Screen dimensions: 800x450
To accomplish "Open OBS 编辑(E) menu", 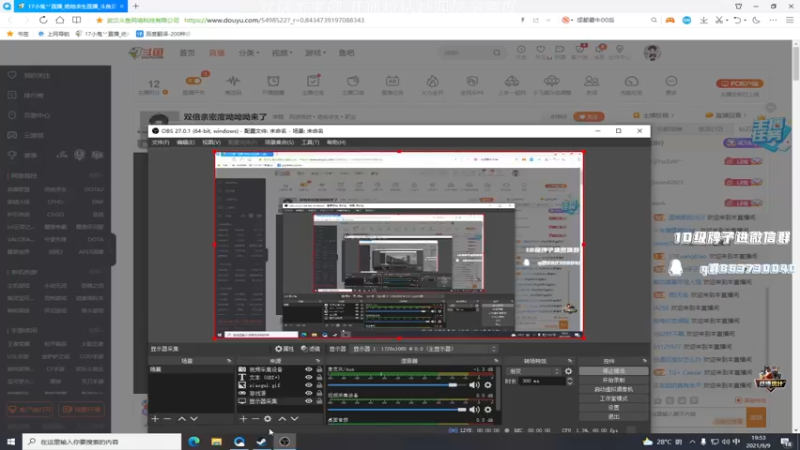I will click(185, 142).
